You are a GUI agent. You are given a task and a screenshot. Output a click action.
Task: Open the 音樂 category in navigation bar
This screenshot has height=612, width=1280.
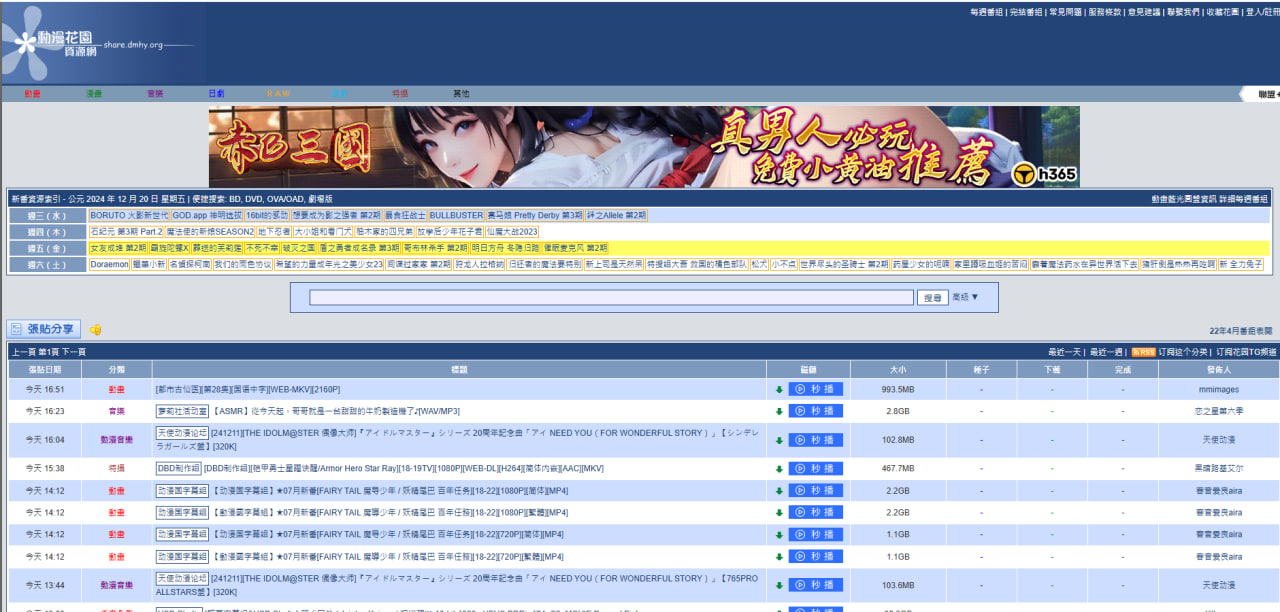(x=155, y=94)
